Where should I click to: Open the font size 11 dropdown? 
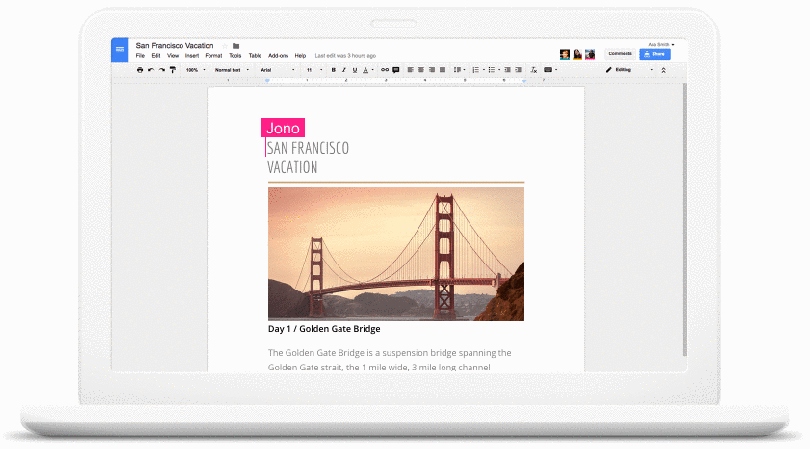(314, 70)
